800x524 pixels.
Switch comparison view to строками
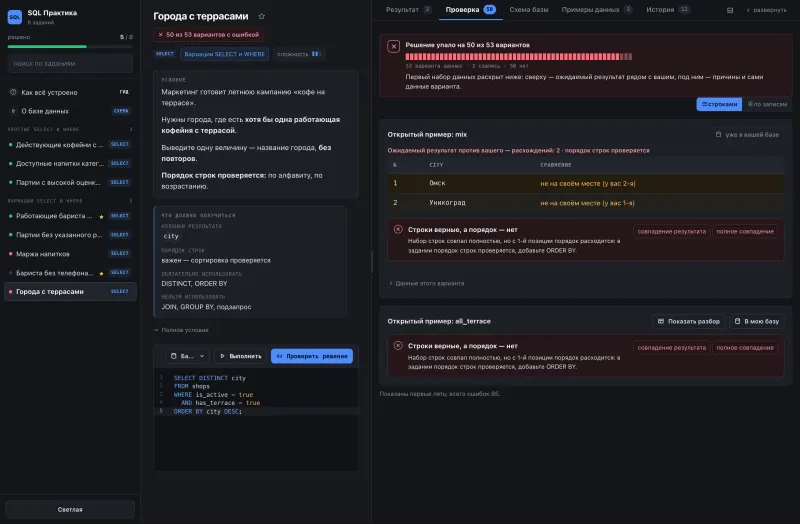pos(719,104)
